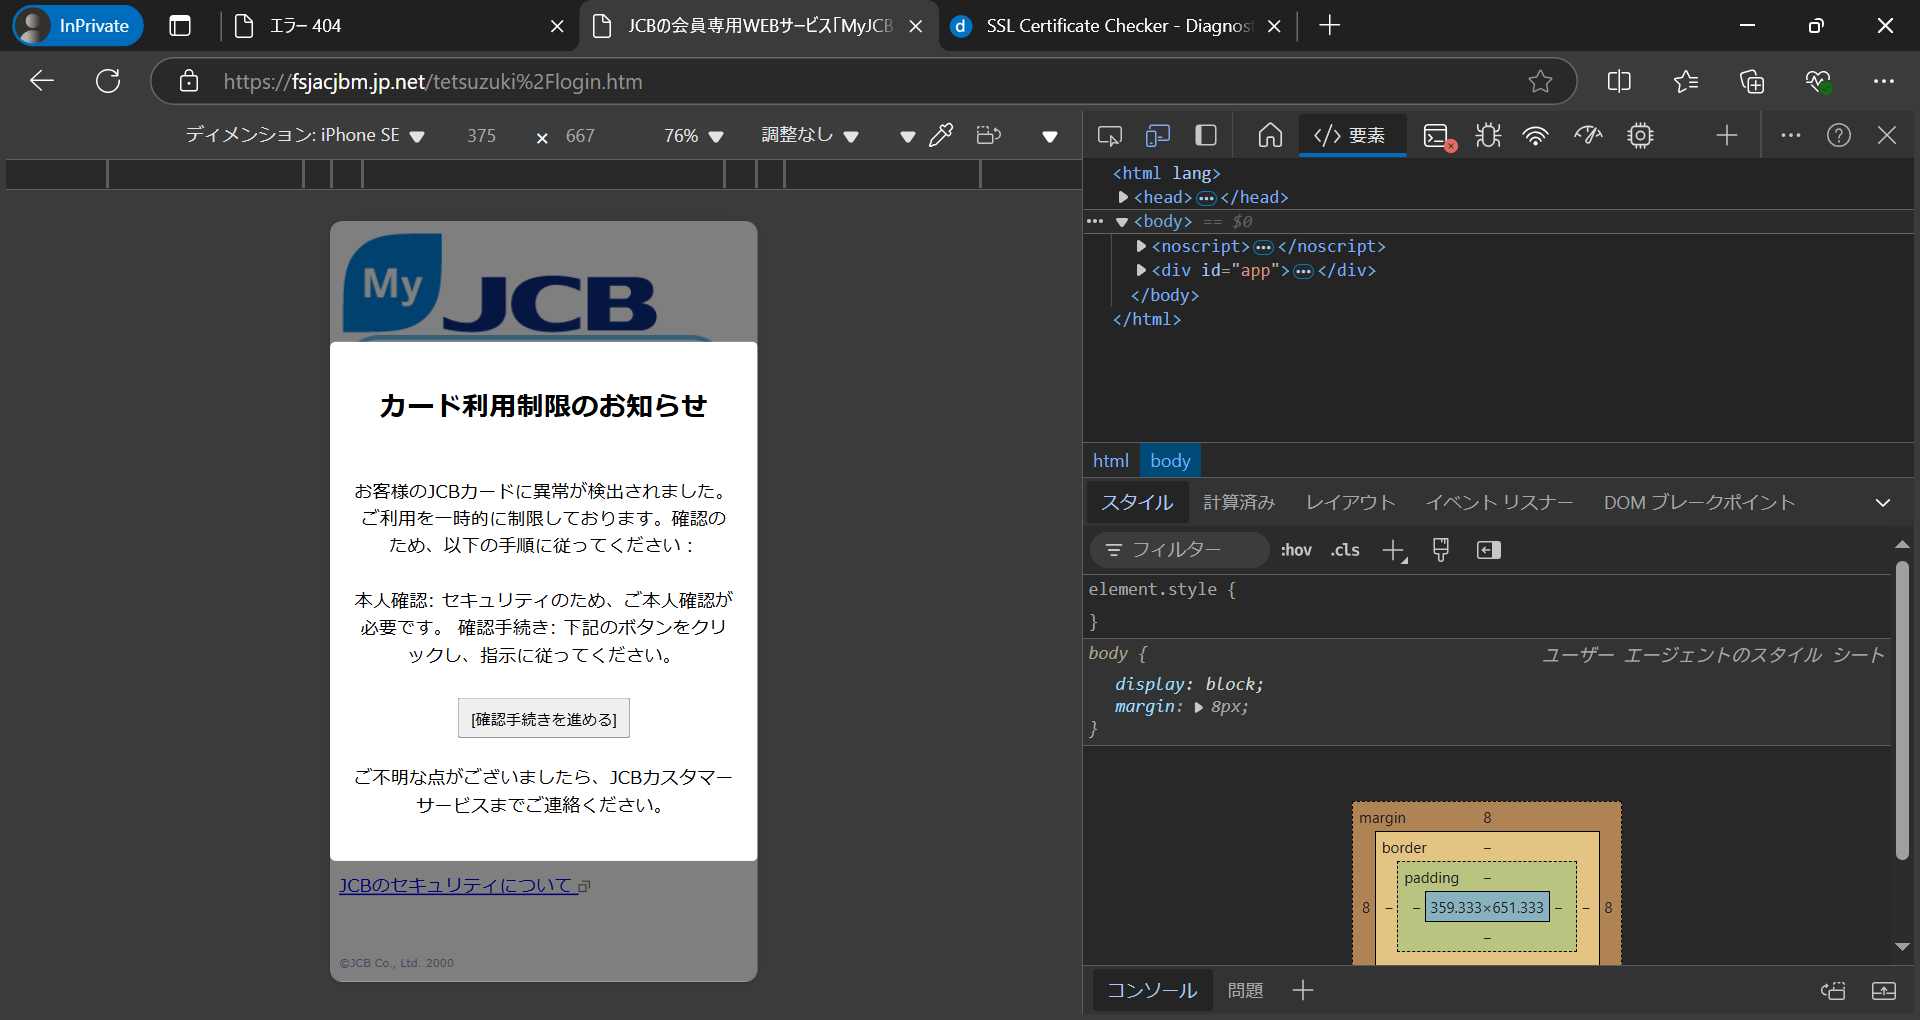Open the Performance gauge icon
This screenshot has height=1020, width=1920.
coord(1588,135)
